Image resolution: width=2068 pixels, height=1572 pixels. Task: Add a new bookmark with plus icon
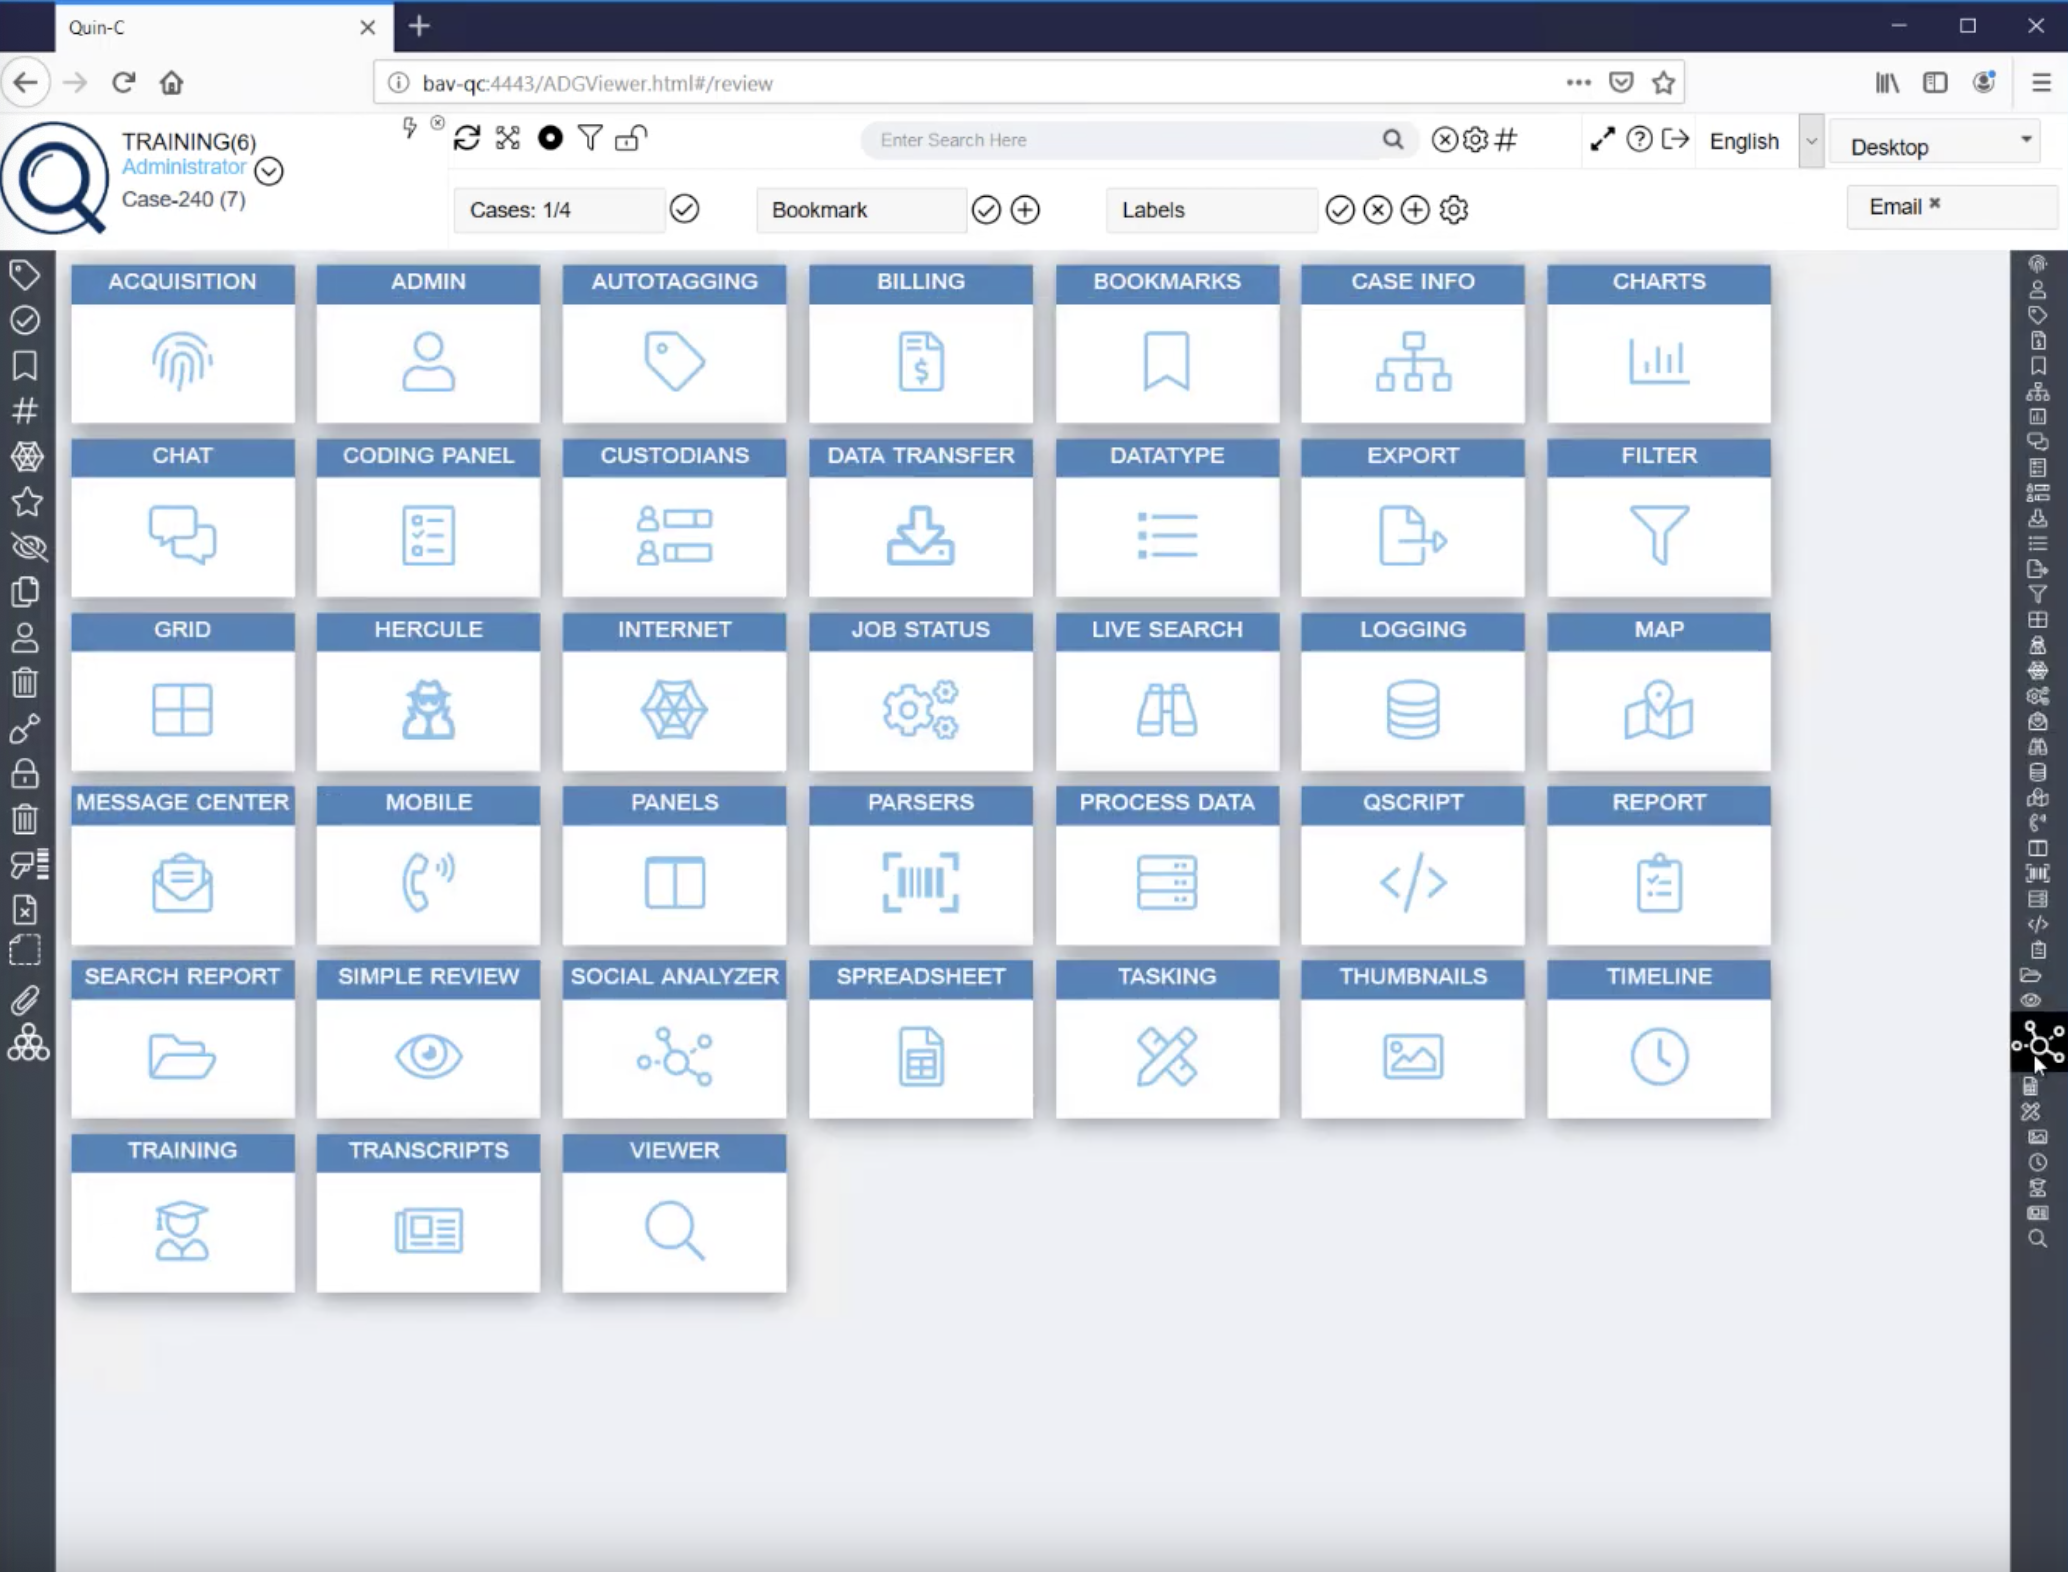1025,209
